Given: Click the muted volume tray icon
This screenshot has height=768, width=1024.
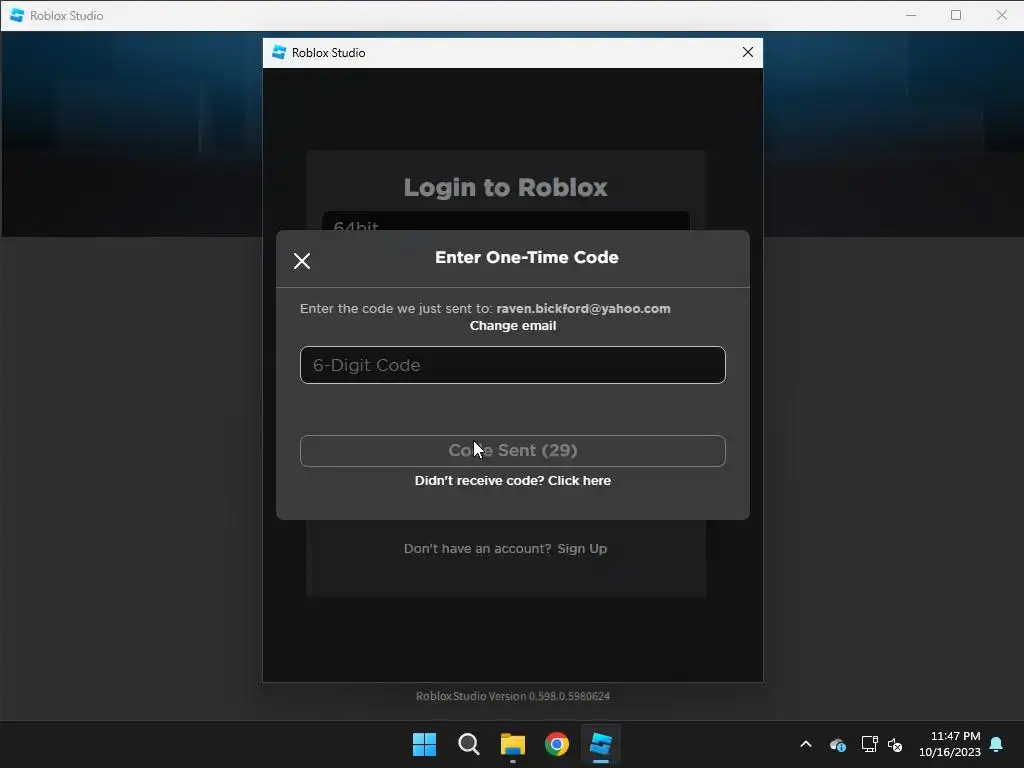Looking at the screenshot, I should [x=895, y=744].
